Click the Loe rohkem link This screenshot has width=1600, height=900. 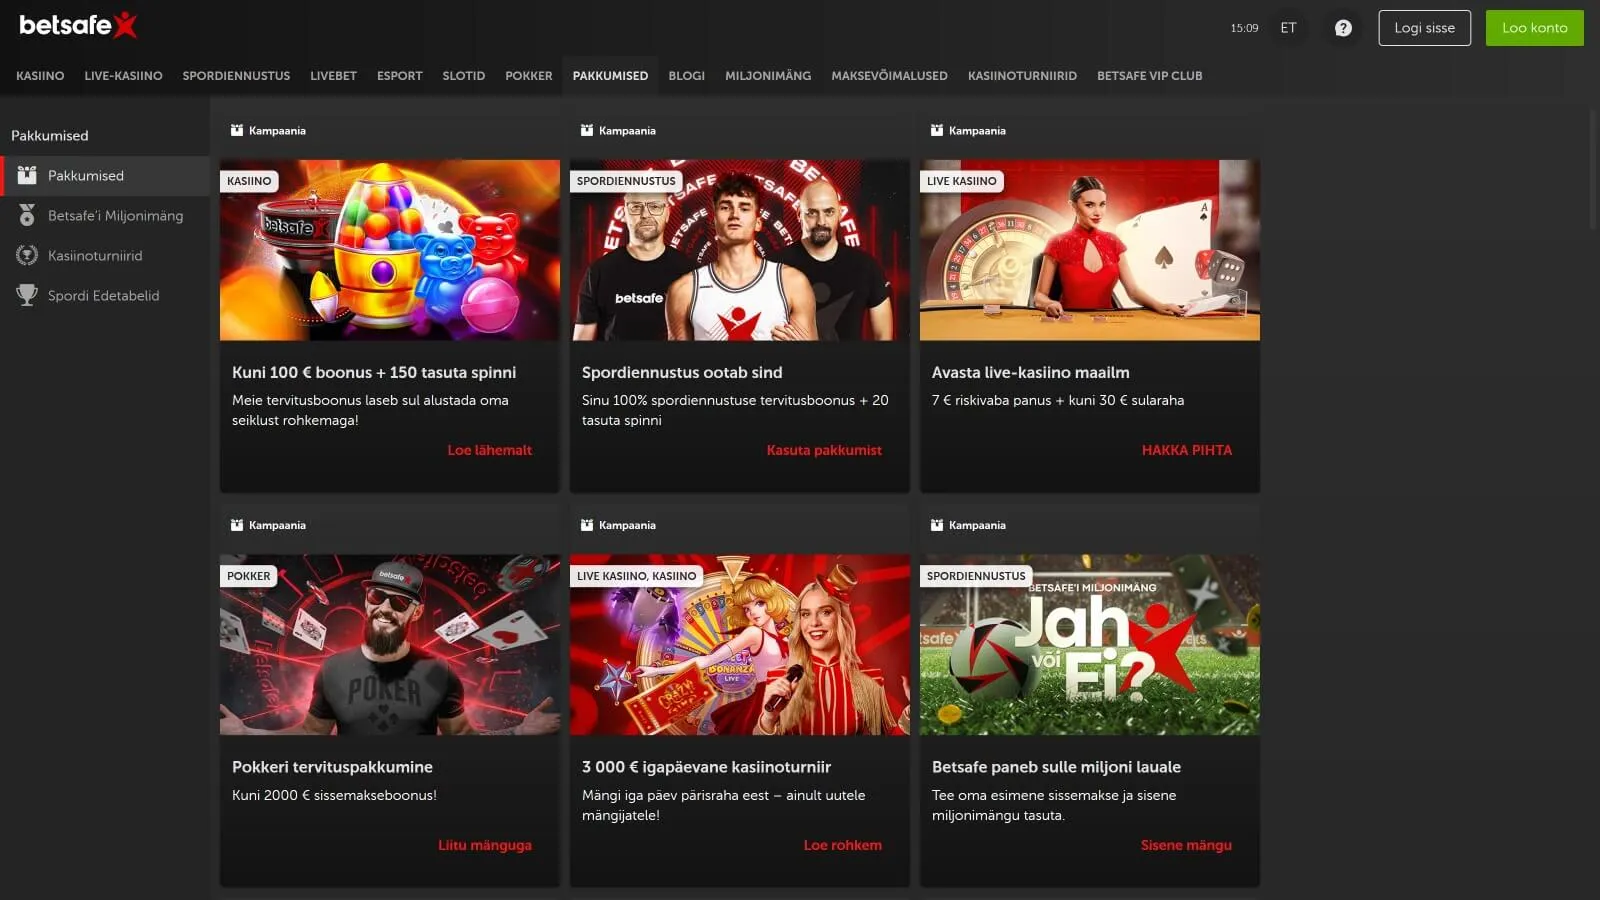(x=842, y=845)
